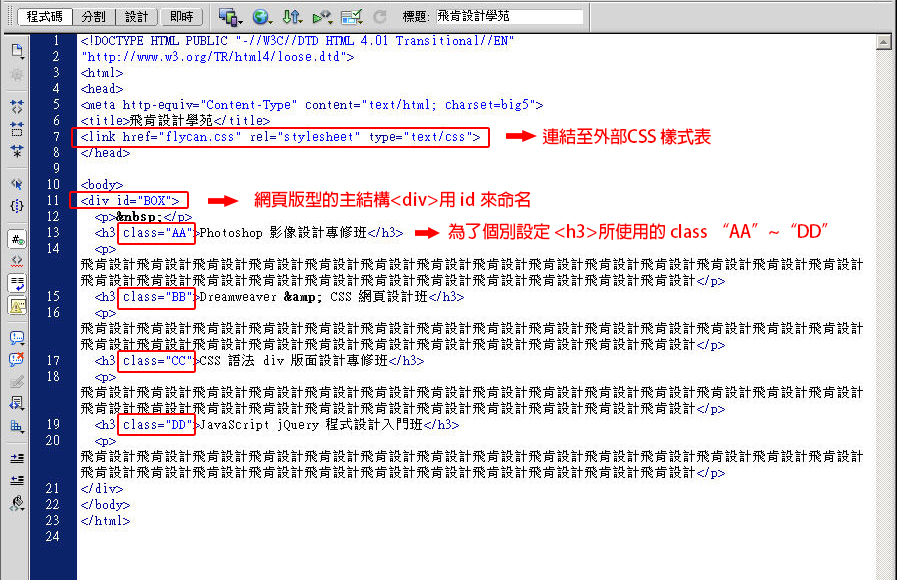Click the outdent code icon
This screenshot has width=897, height=580.
pos(17,480)
